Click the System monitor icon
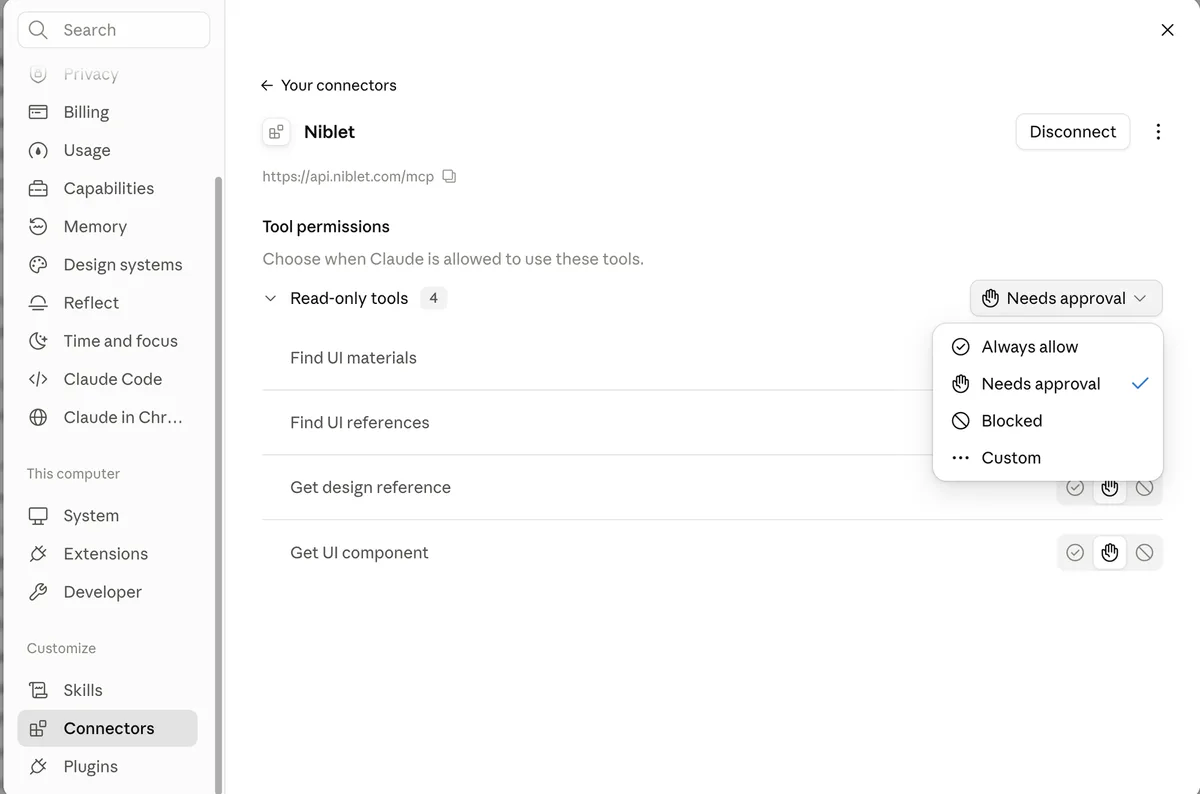This screenshot has height=794, width=1200. (38, 516)
